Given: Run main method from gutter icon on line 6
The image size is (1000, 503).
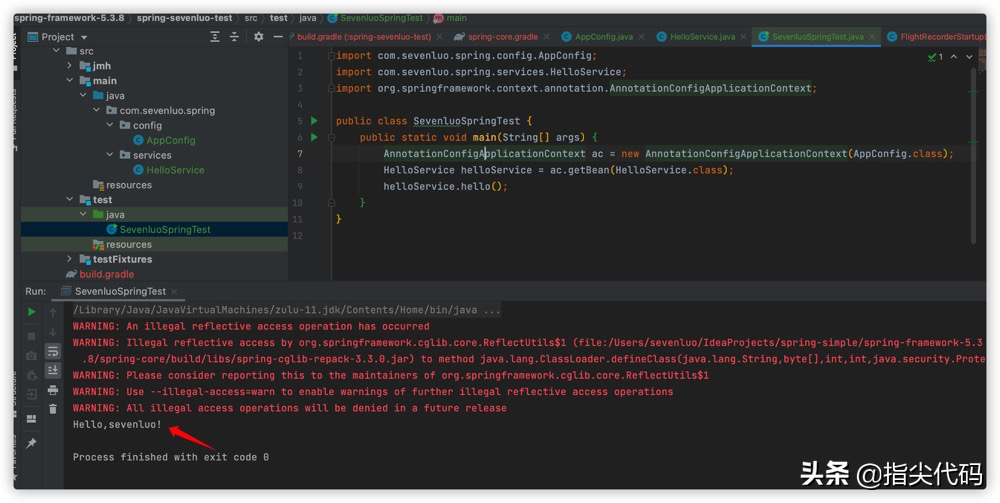Looking at the screenshot, I should pos(314,137).
